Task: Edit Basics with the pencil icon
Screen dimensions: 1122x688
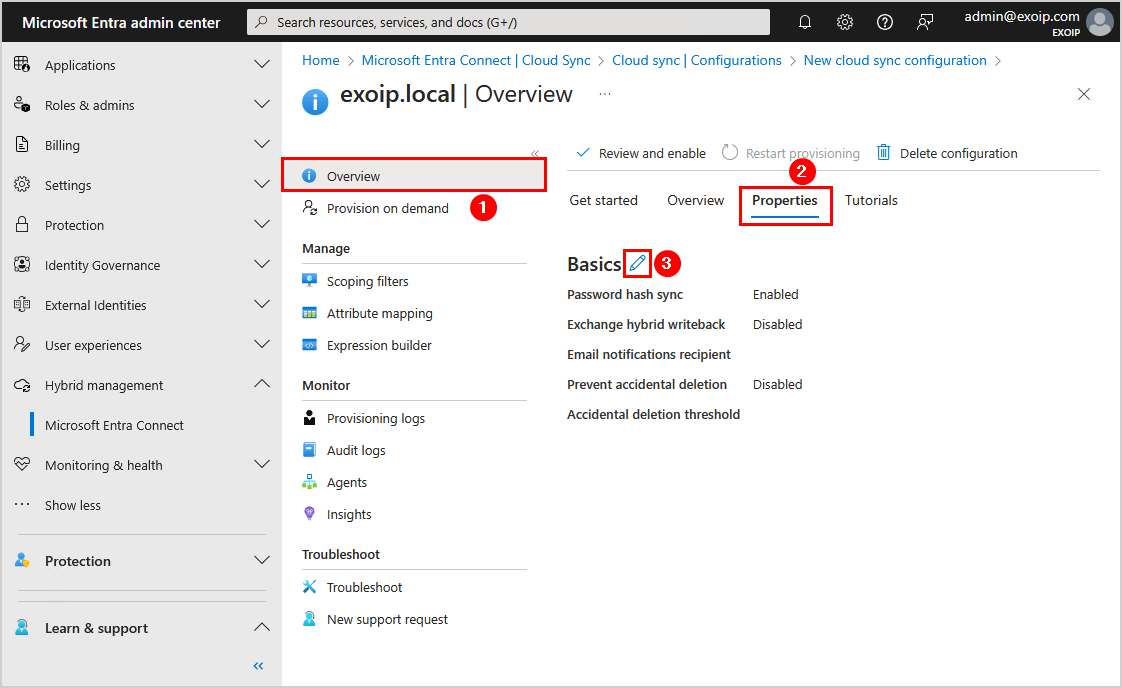Action: point(638,263)
